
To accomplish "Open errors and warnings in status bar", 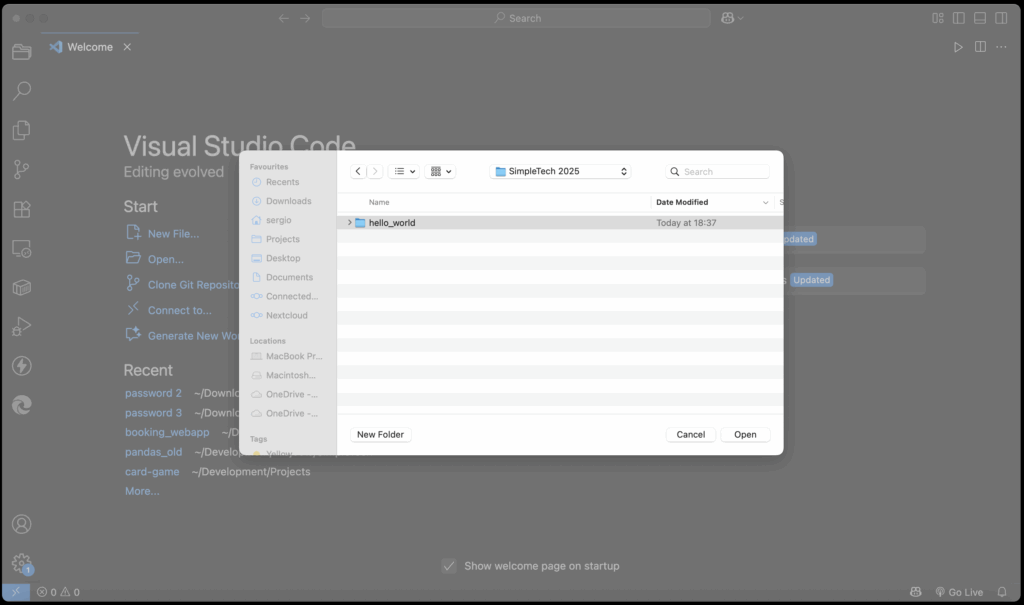I will click(58, 592).
